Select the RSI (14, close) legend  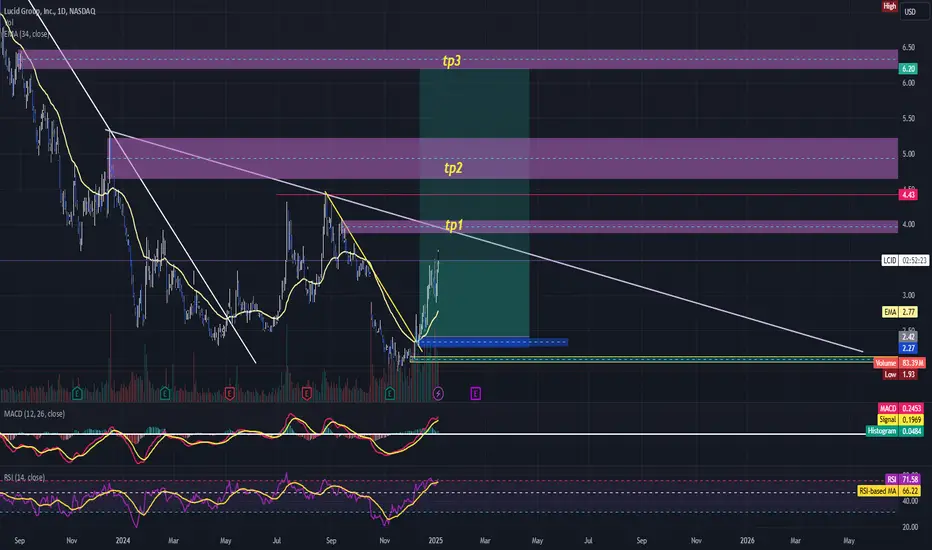[x=24, y=477]
